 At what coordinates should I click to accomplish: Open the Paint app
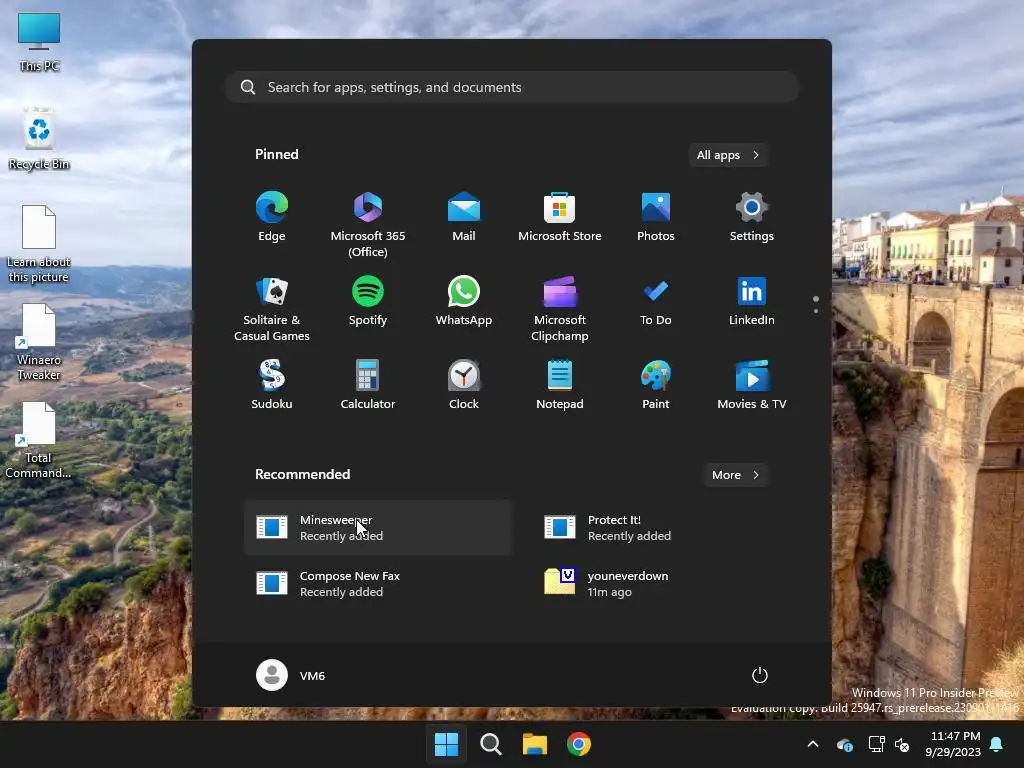coord(656,384)
